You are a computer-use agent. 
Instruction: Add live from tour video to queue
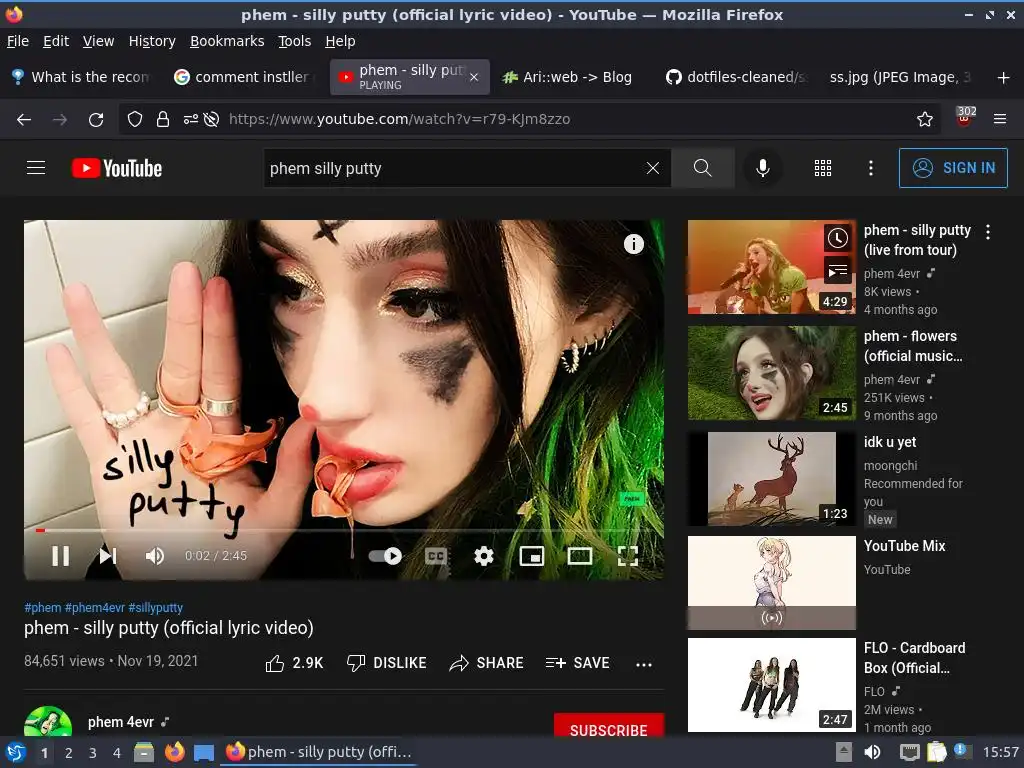click(x=838, y=270)
